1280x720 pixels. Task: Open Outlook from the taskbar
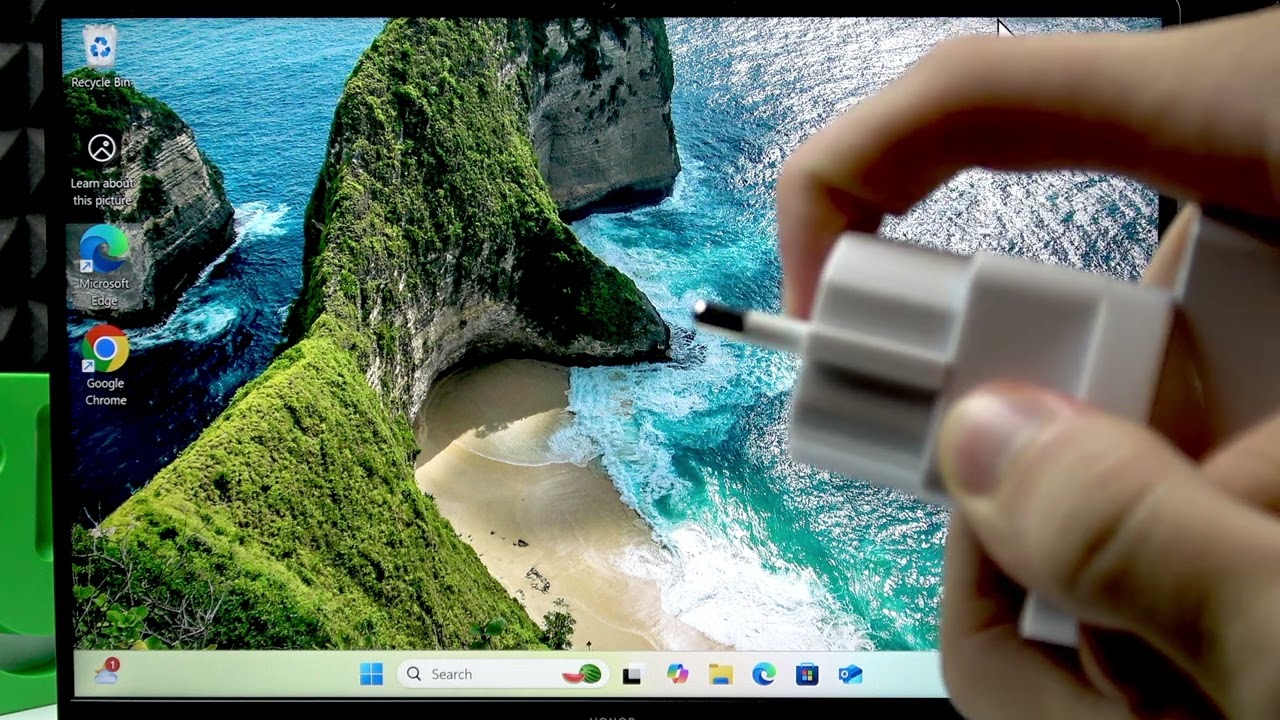850,674
